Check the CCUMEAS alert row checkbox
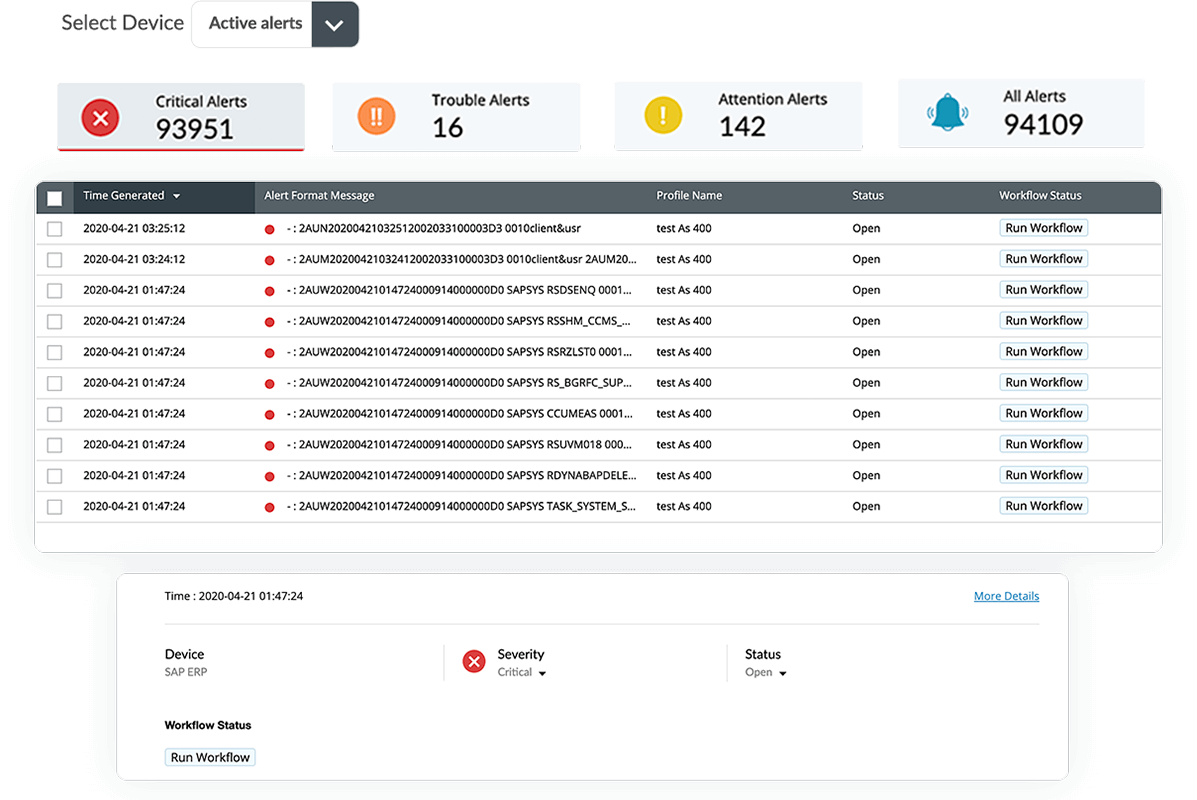The width and height of the screenshot is (1197, 800). 54,415
